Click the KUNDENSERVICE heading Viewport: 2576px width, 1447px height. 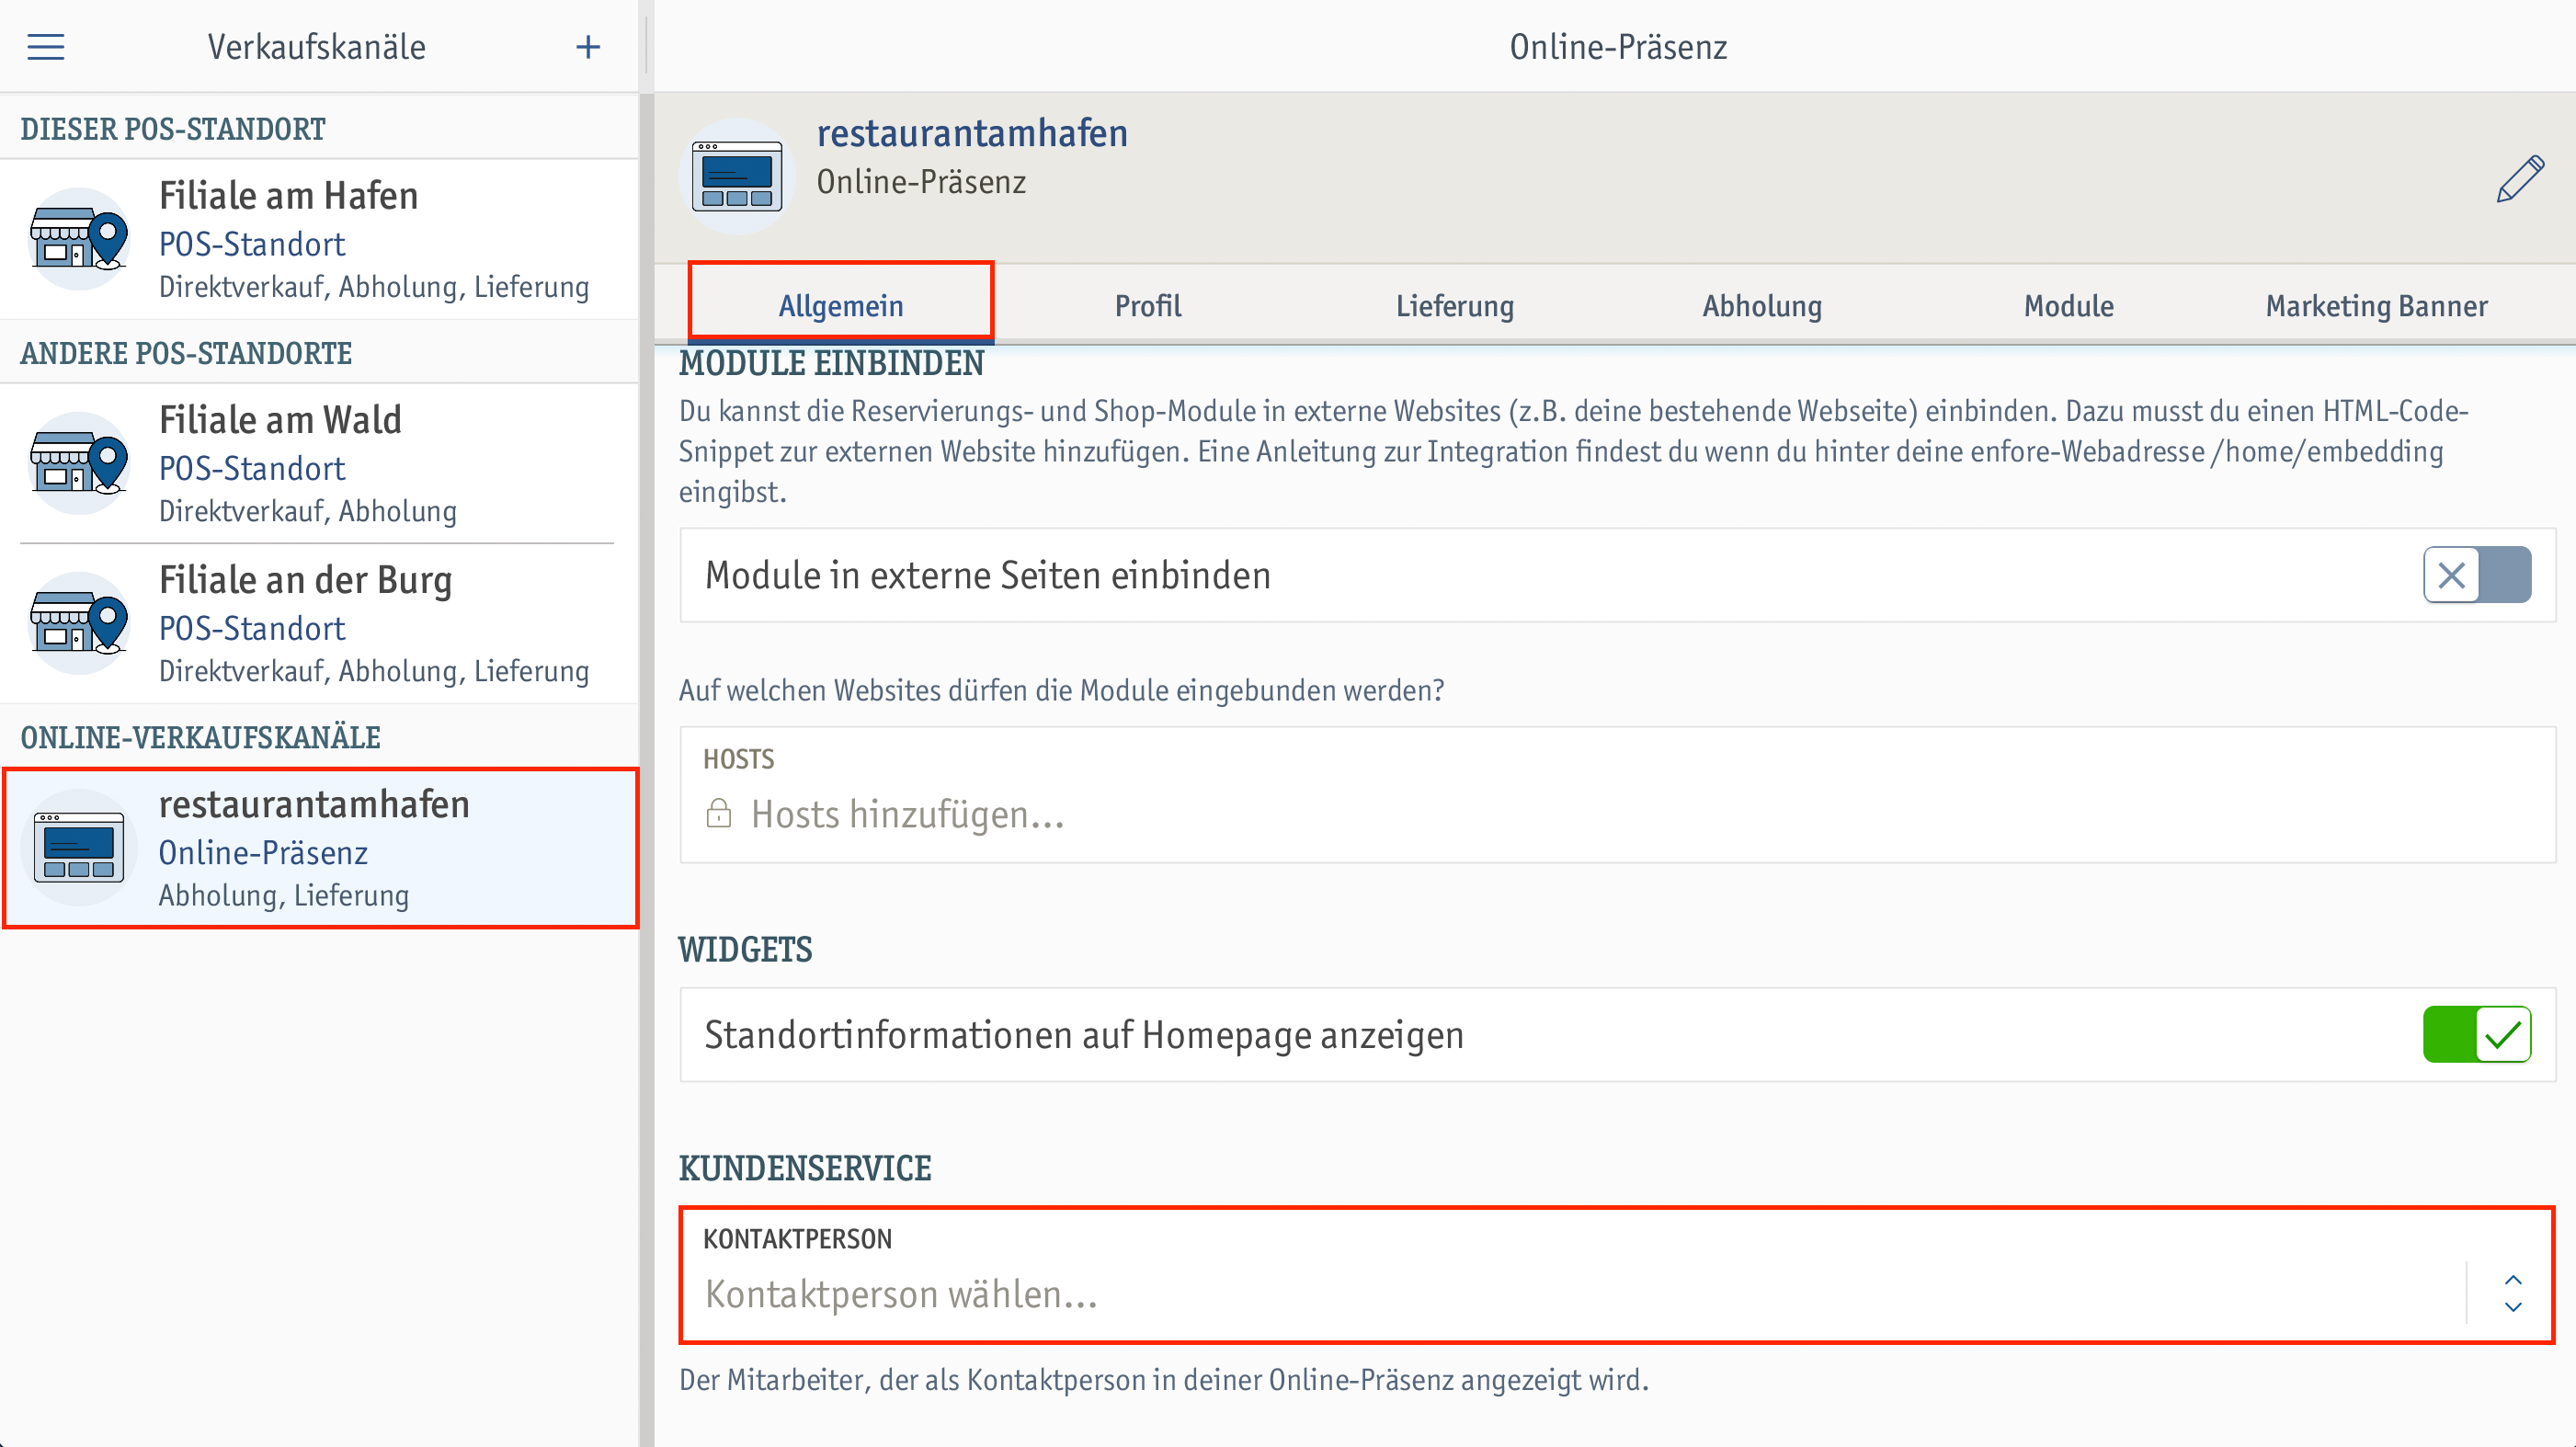(805, 1168)
